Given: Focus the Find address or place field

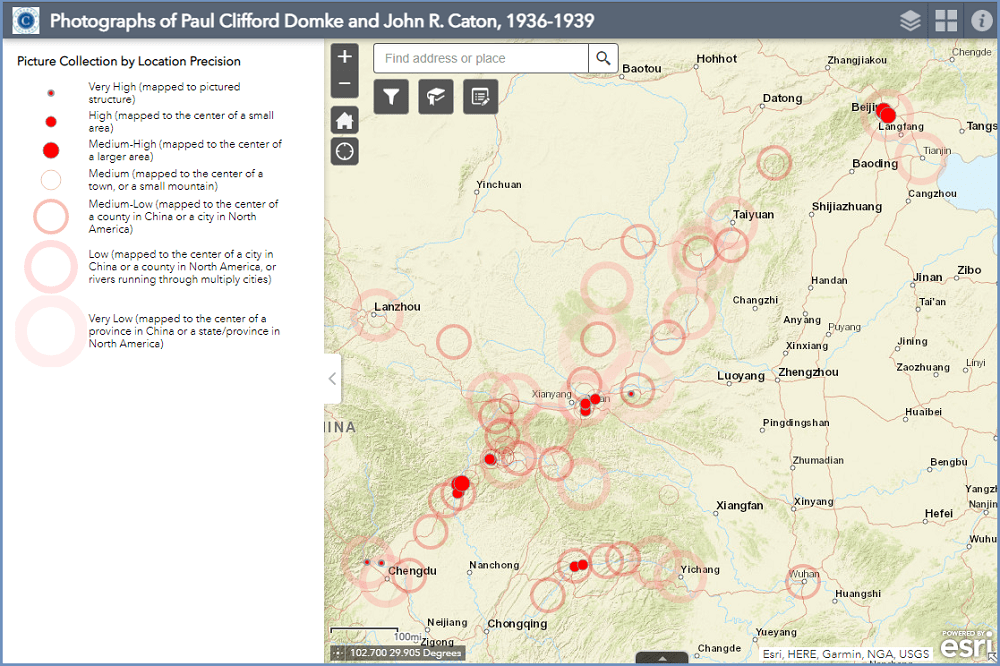Looking at the screenshot, I should click(x=481, y=59).
